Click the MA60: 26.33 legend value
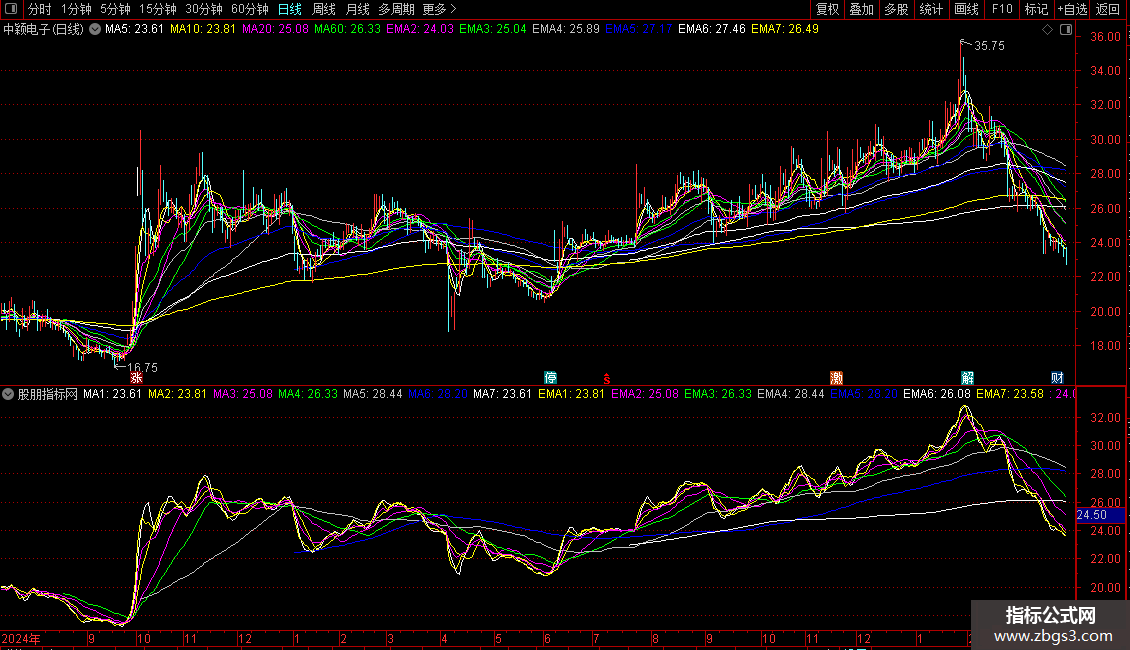The height and width of the screenshot is (650, 1130). point(347,30)
